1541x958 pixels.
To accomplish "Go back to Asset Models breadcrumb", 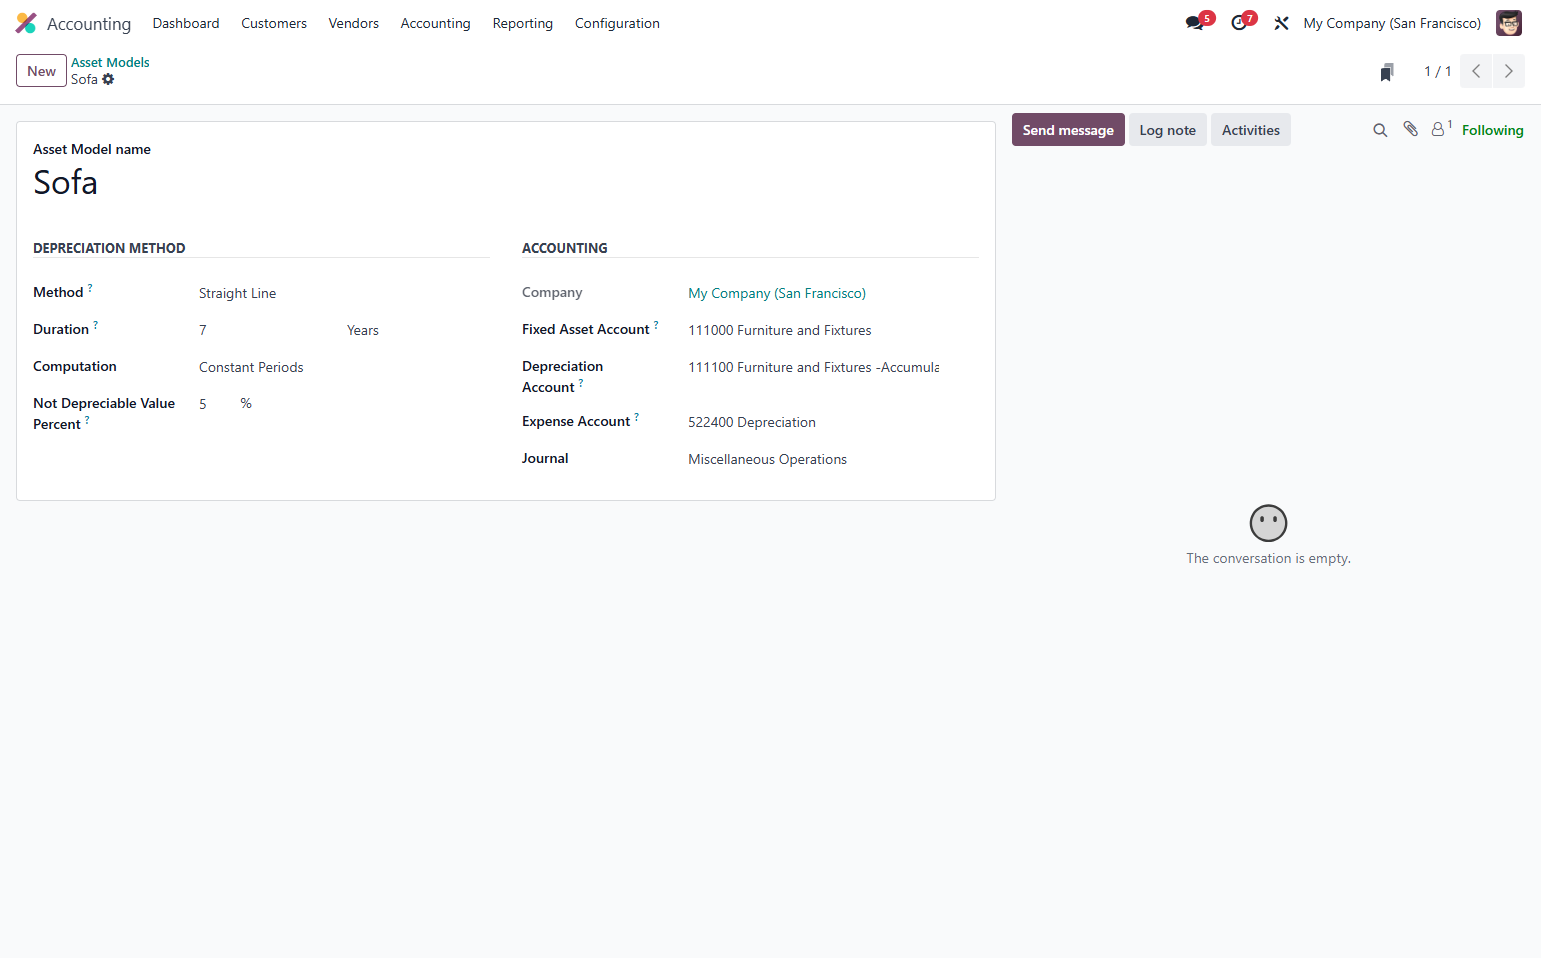I will tap(110, 62).
